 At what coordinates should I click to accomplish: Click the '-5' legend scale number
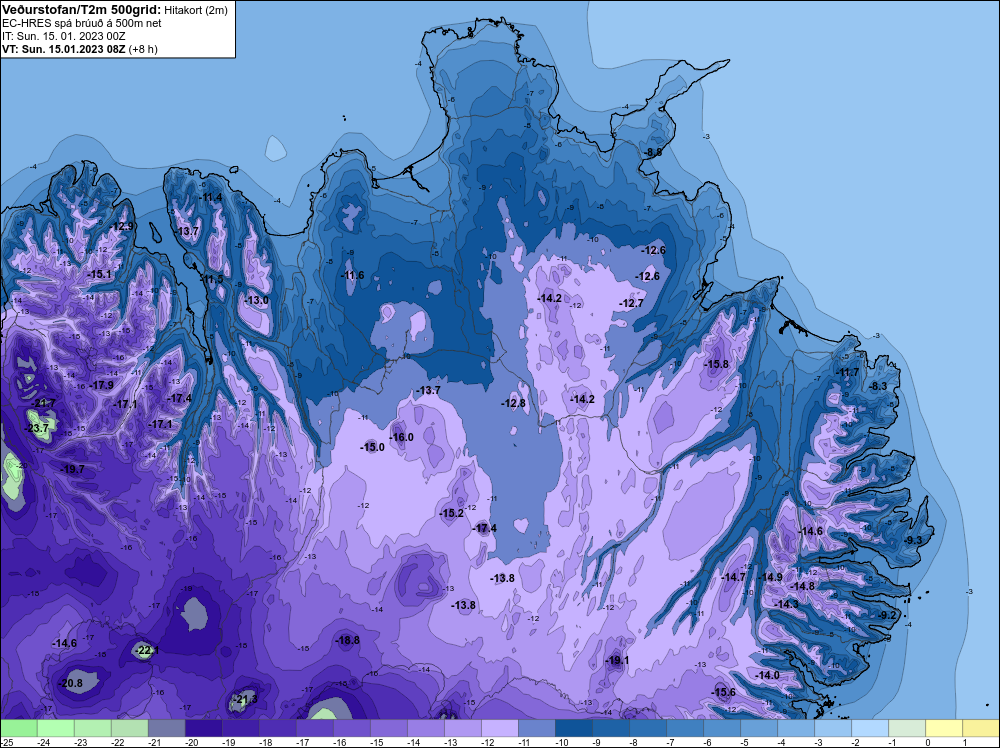tap(744, 742)
